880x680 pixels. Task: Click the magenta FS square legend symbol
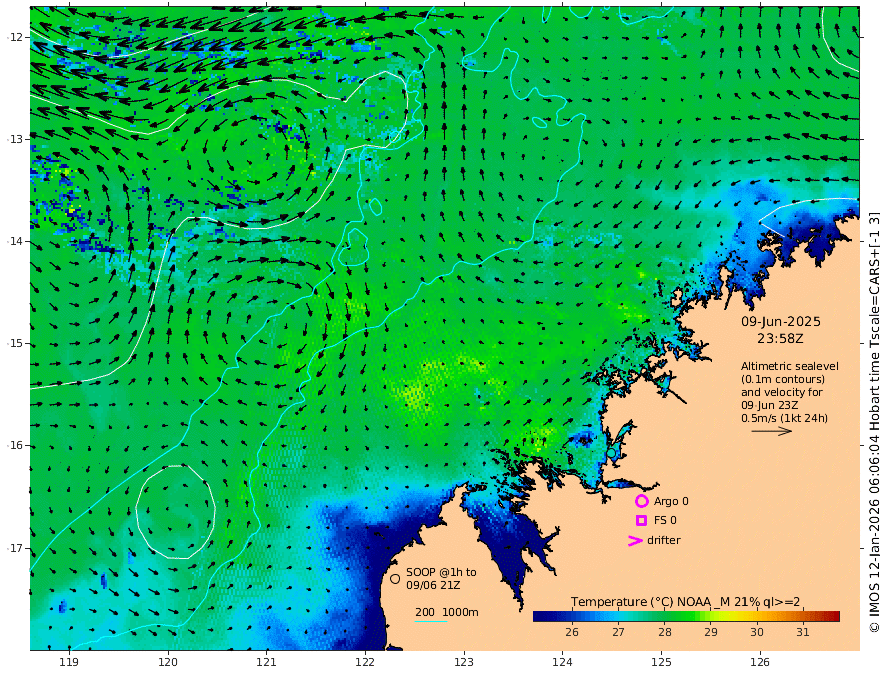point(641,521)
